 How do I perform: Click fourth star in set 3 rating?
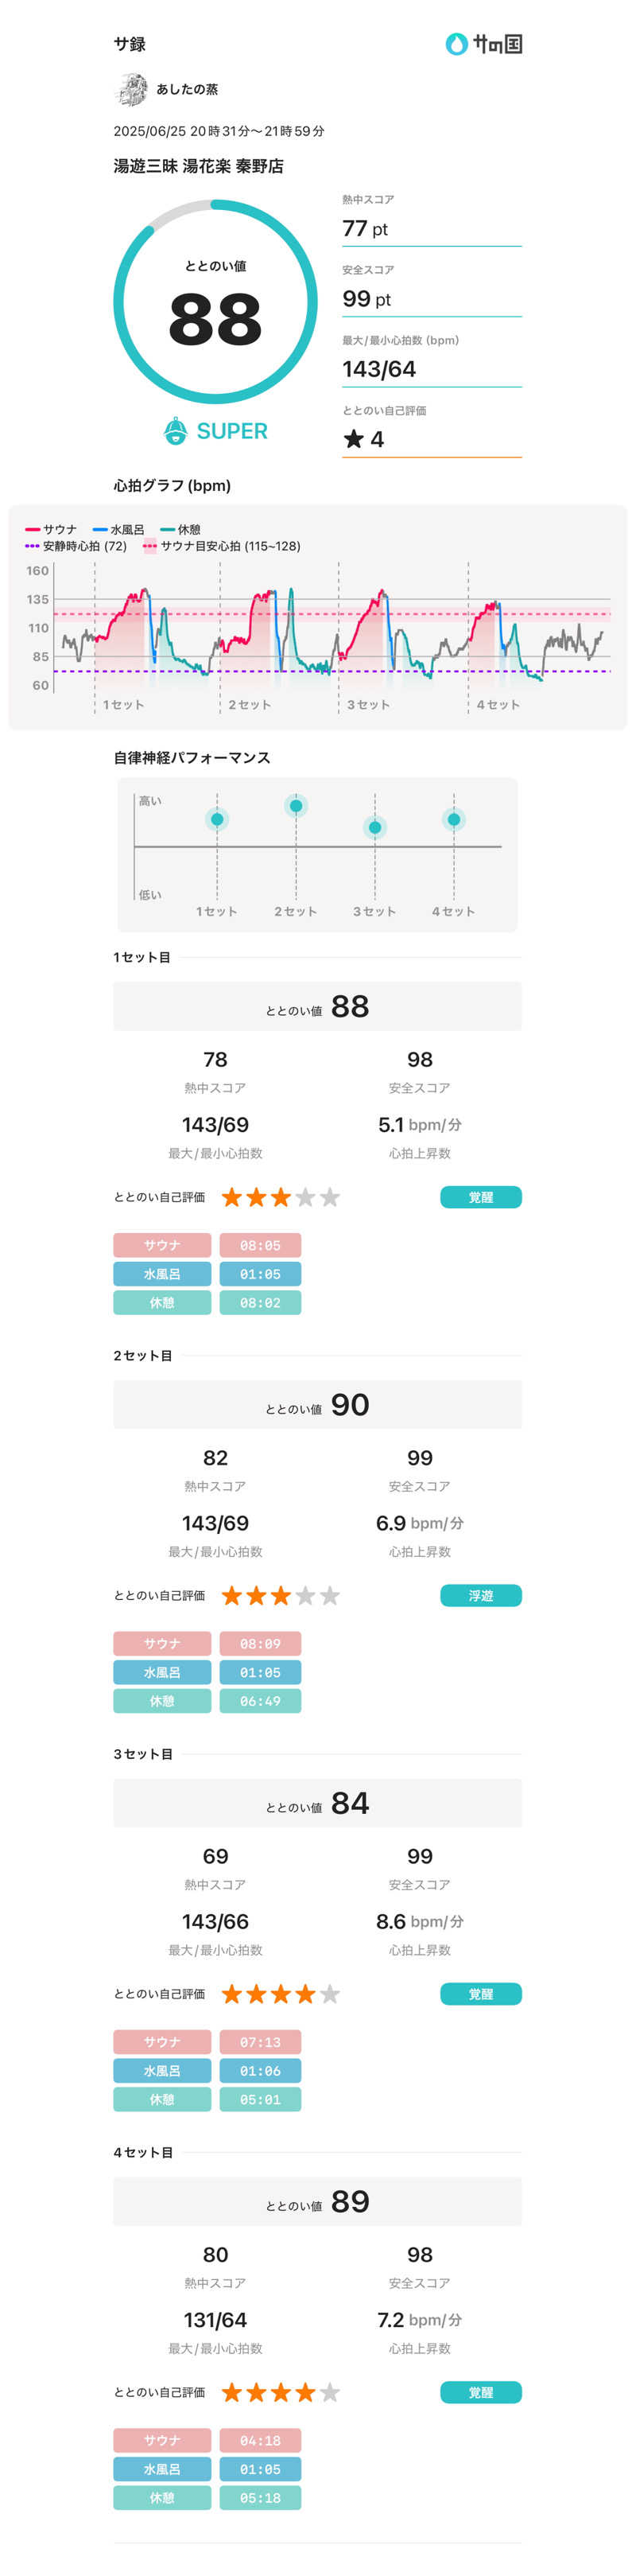(305, 1995)
